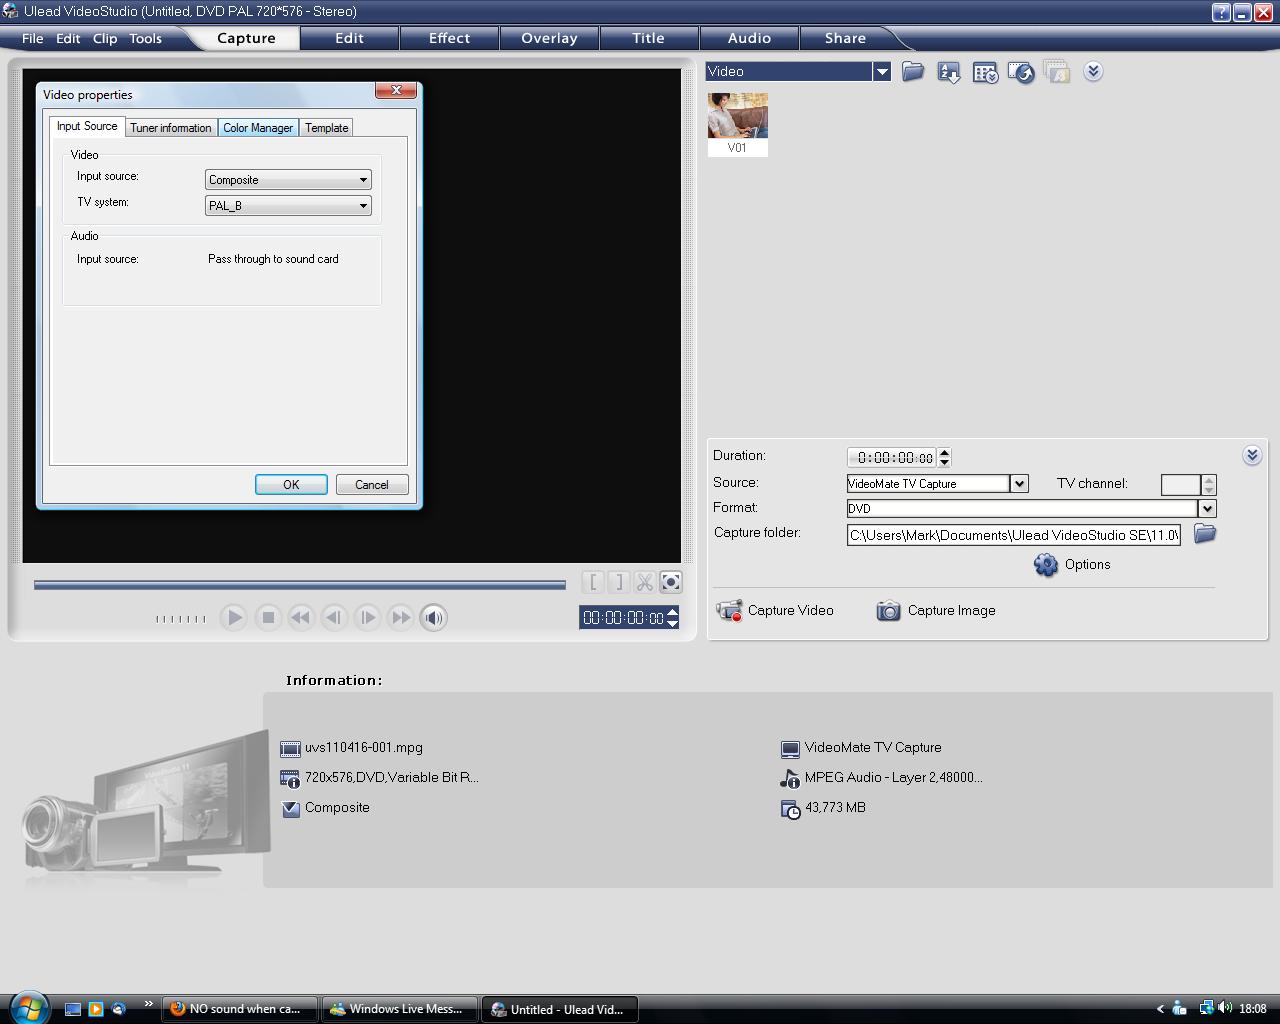
Task: Open the library manager icon
Action: coord(985,72)
